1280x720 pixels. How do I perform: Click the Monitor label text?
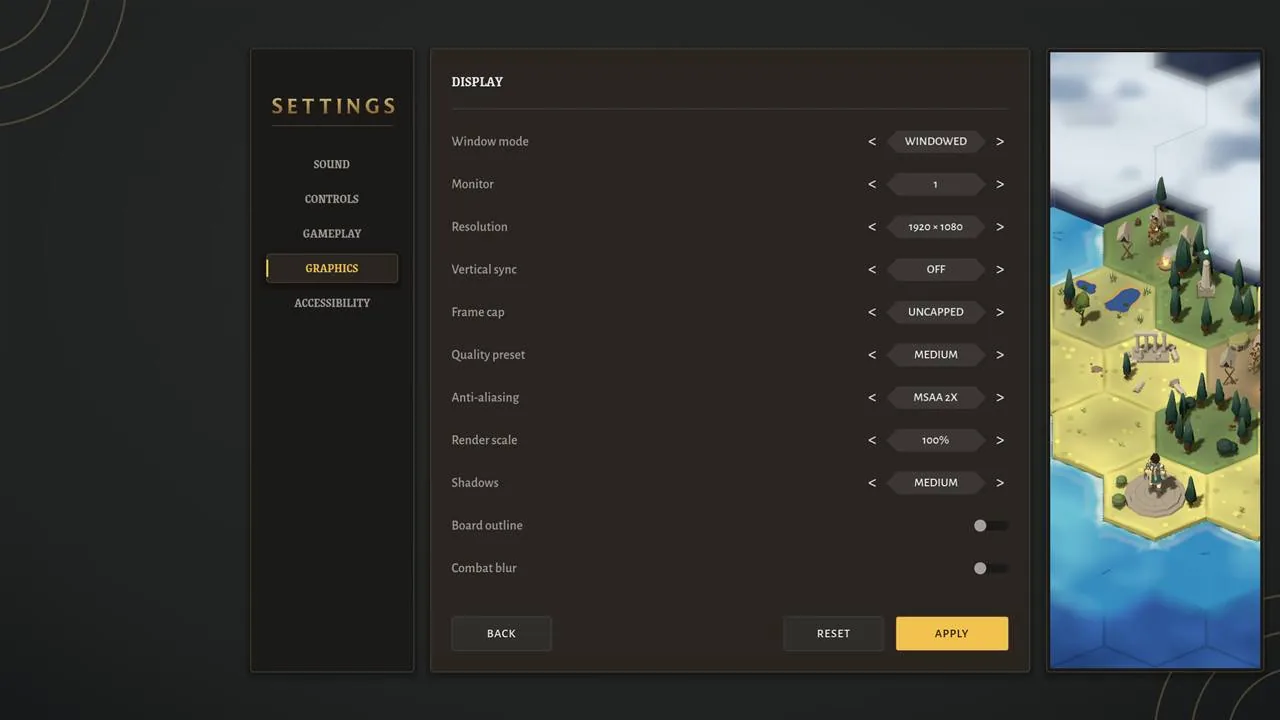472,184
